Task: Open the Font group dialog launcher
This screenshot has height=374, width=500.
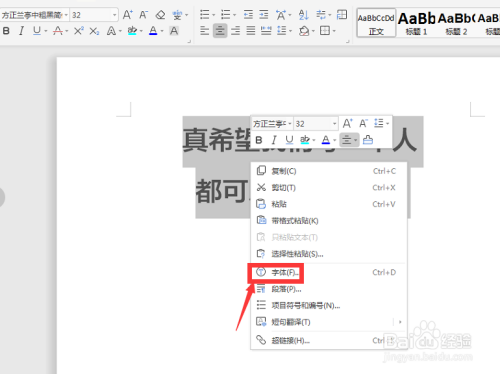Action: [189, 41]
